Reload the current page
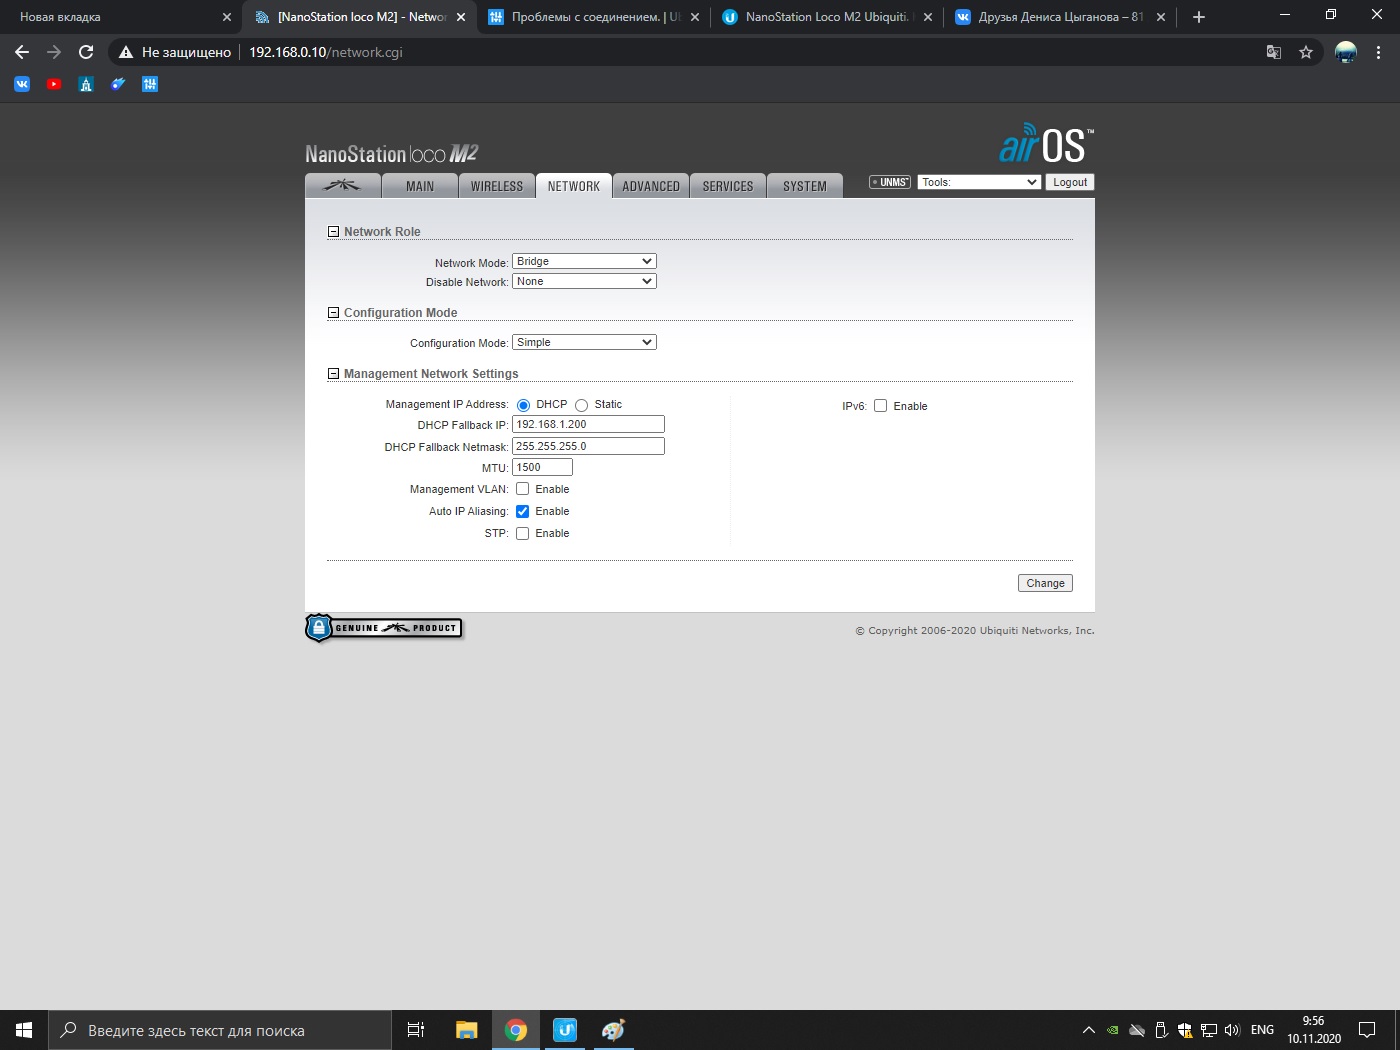Screen dimensions: 1400x1050 click(x=86, y=52)
